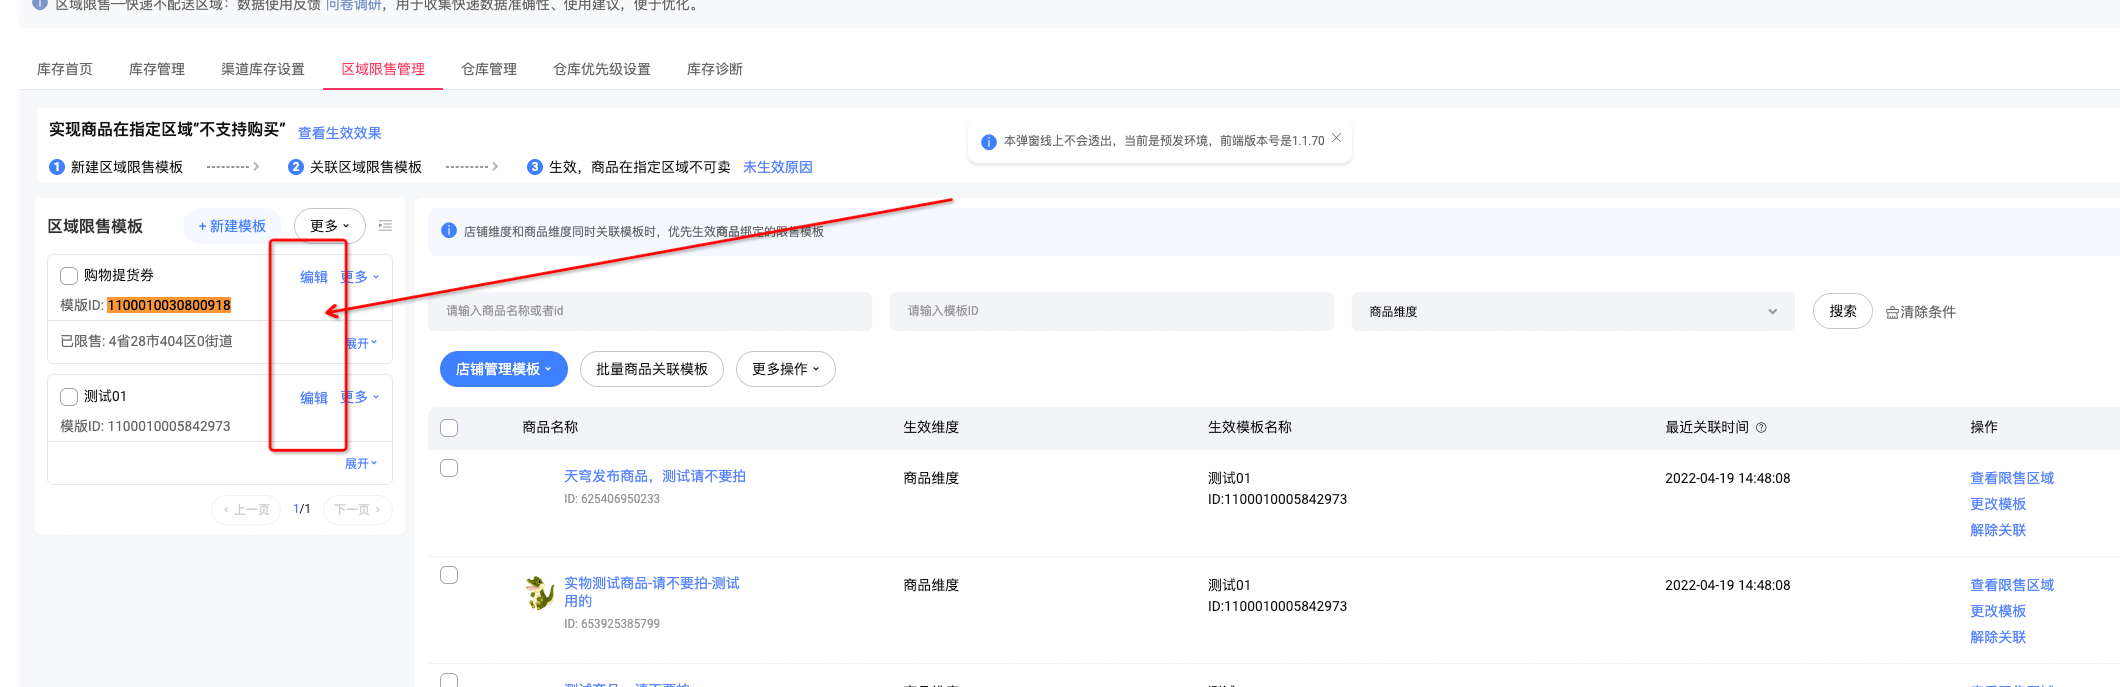The height and width of the screenshot is (687, 2120).
Task: Click the 清除条件 reset filters button
Action: click(x=1920, y=312)
